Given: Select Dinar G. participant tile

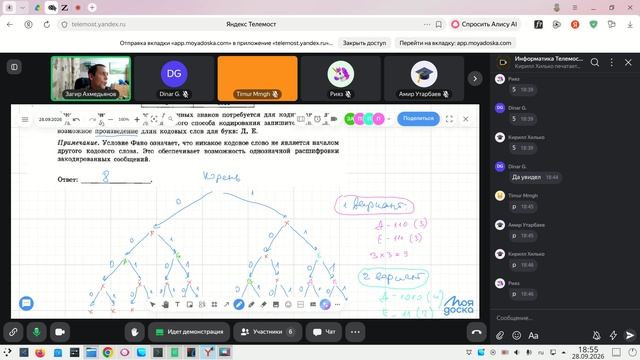Looking at the screenshot, I should 174,78.
